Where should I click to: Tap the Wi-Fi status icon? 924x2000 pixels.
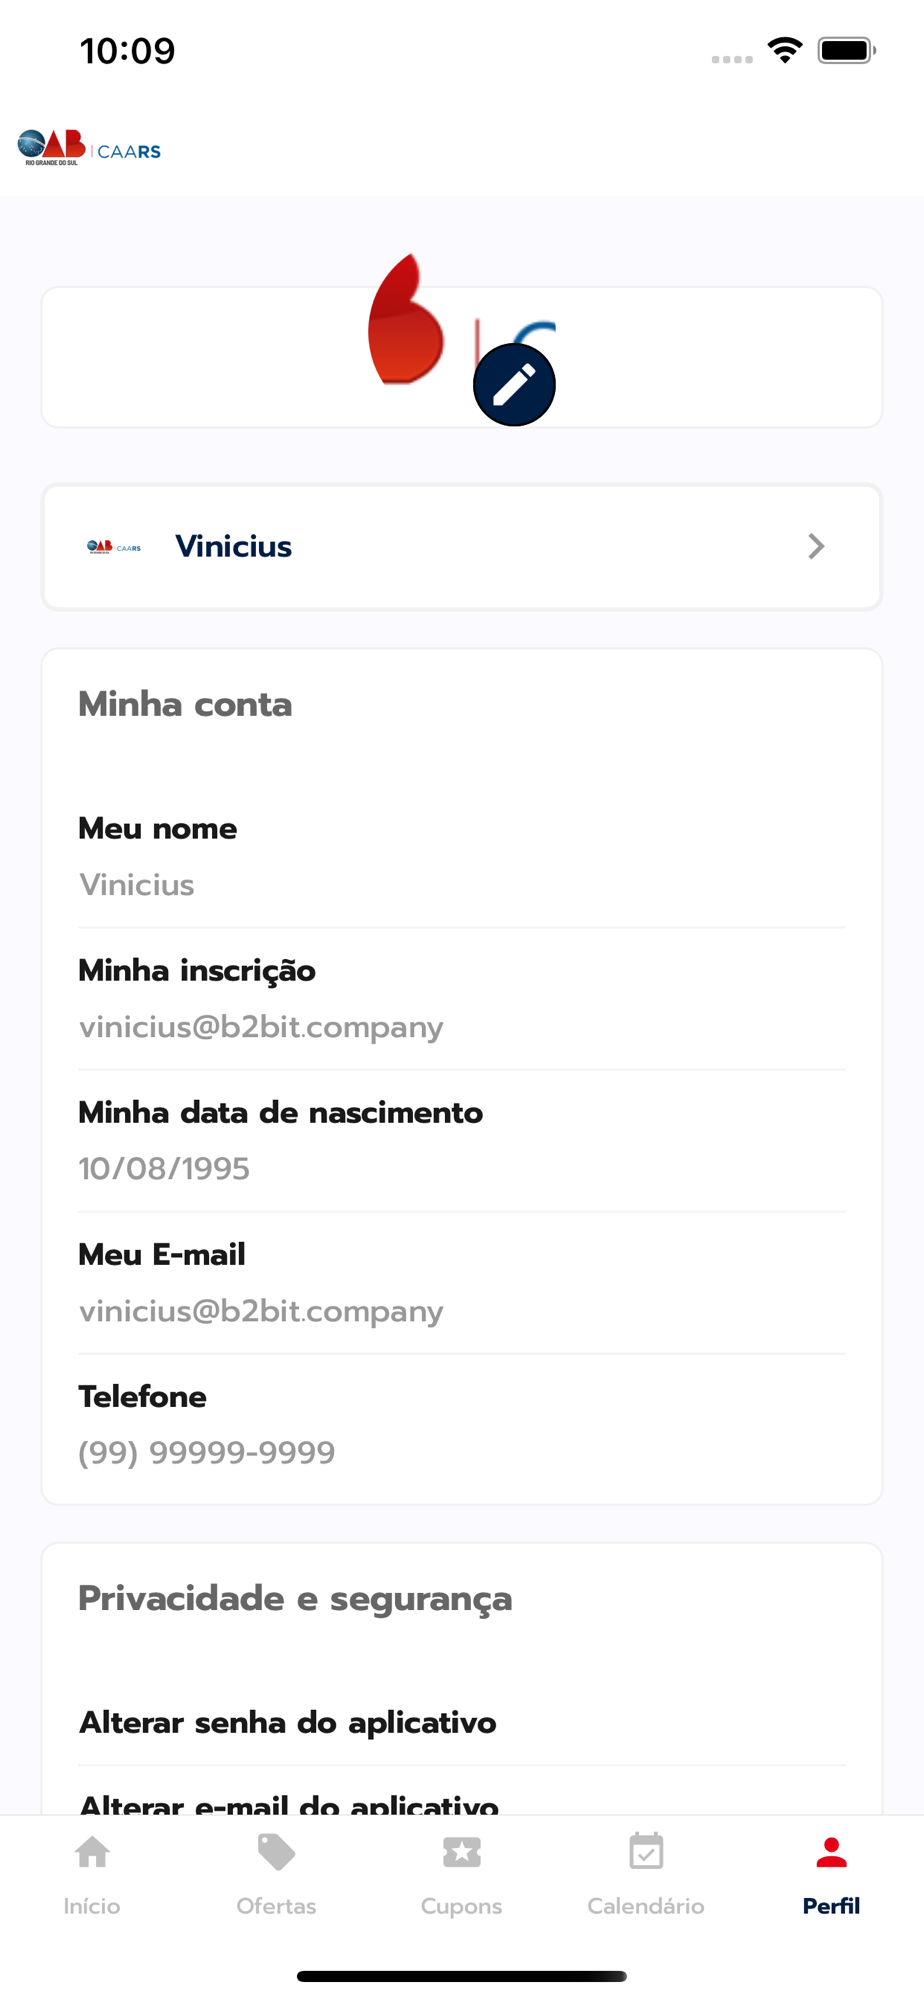(785, 50)
